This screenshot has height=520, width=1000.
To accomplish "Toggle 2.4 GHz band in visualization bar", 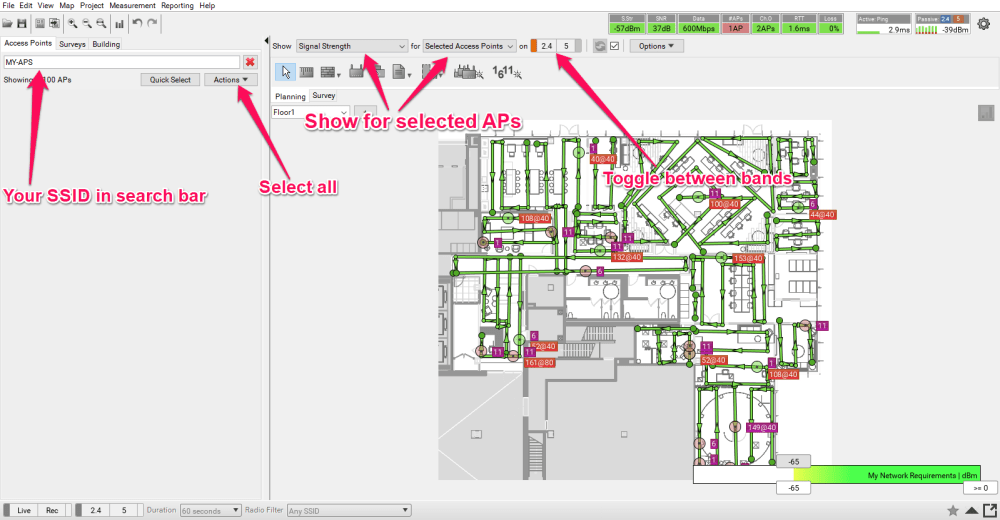I will 547,46.
